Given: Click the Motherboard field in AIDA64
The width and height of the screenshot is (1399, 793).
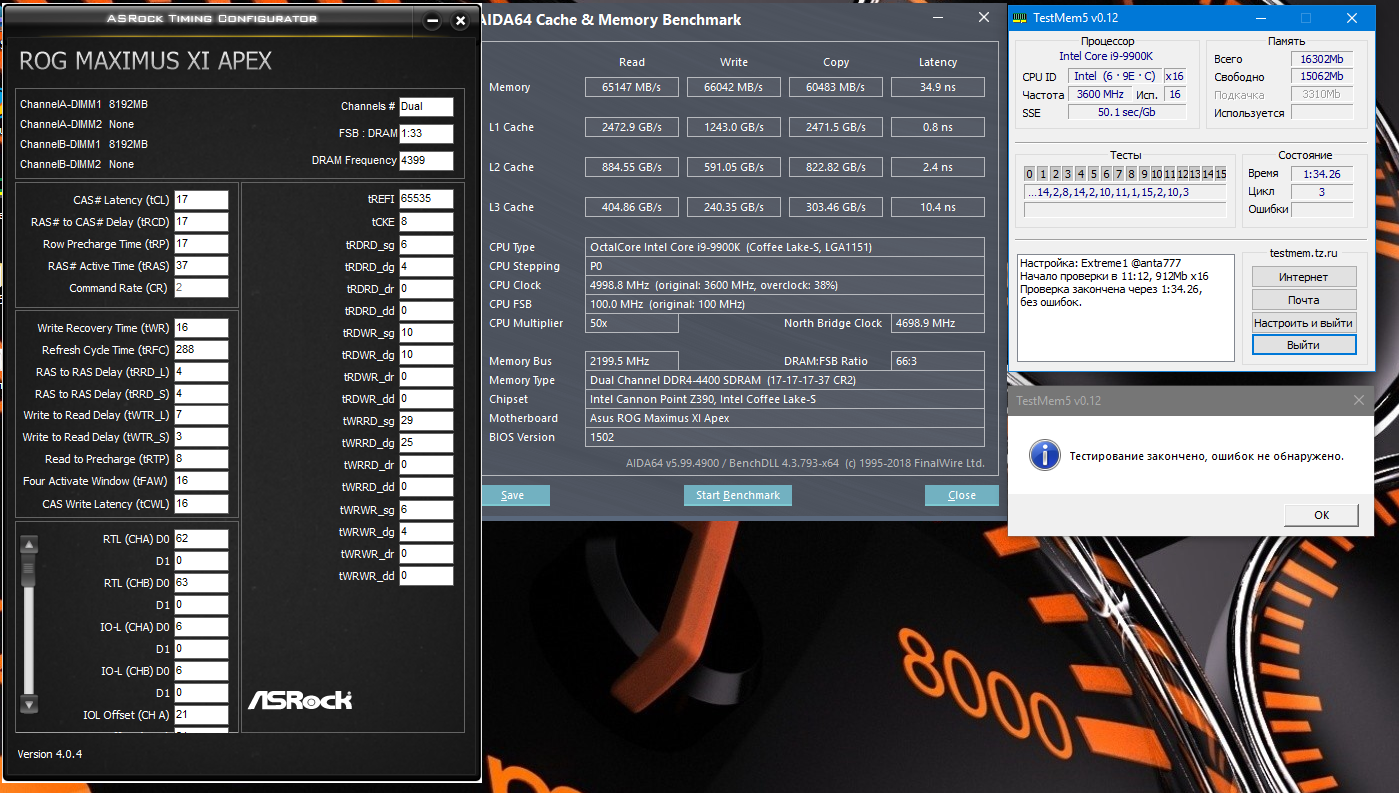Looking at the screenshot, I should tap(785, 419).
